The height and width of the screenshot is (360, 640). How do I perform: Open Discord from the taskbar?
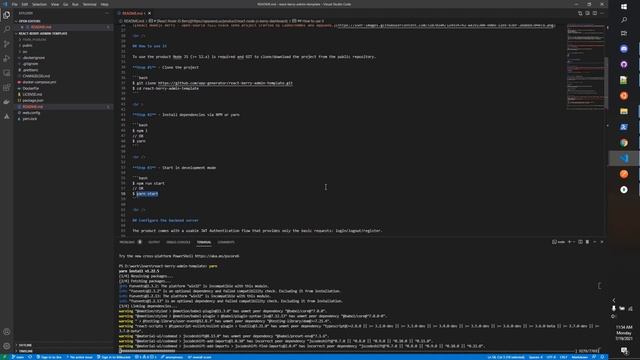click(624, 49)
